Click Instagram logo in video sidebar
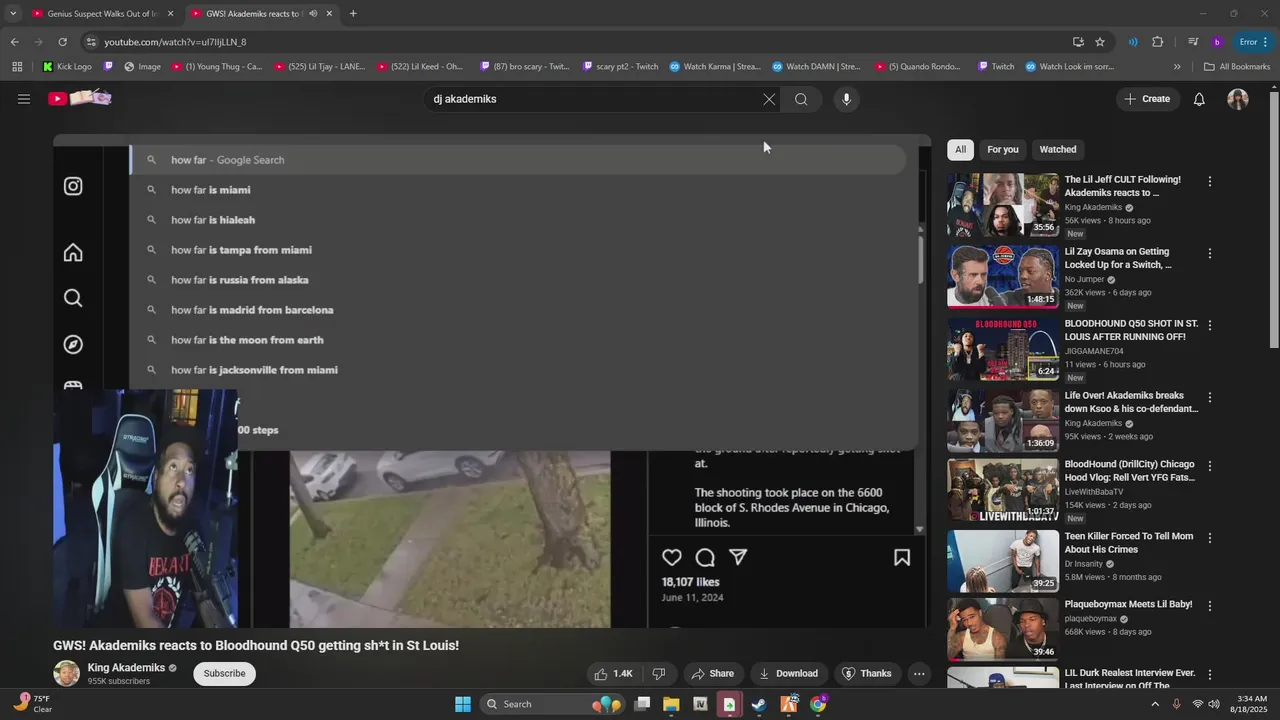Image resolution: width=1280 pixels, height=720 pixels. [x=73, y=186]
